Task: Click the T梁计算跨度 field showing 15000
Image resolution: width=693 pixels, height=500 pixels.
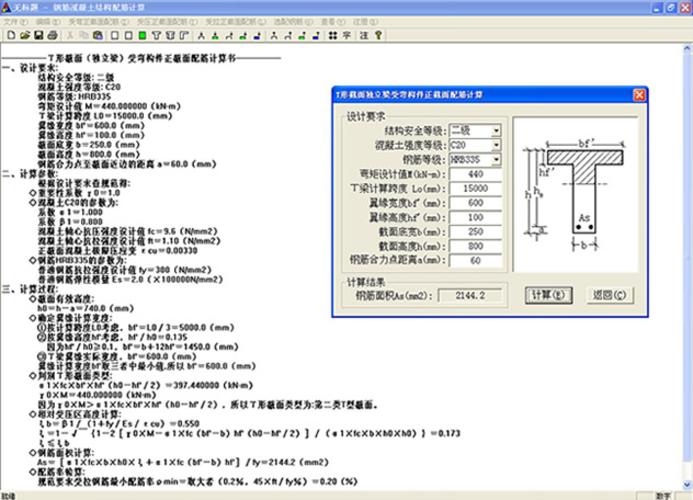Action: tap(476, 189)
